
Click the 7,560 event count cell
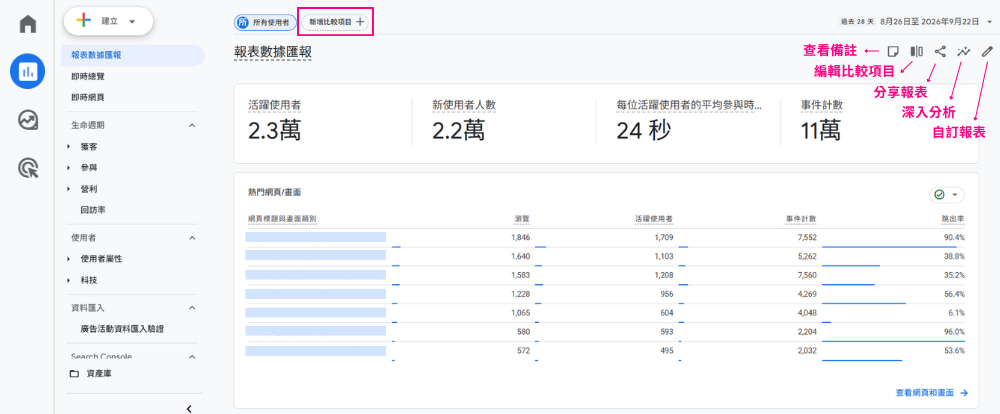point(806,275)
